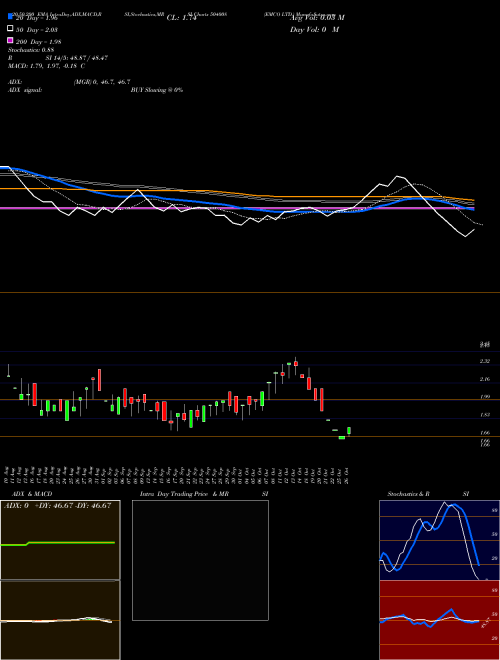Click the last green candlestick near 1.66
500x660 pixels.
[349, 431]
